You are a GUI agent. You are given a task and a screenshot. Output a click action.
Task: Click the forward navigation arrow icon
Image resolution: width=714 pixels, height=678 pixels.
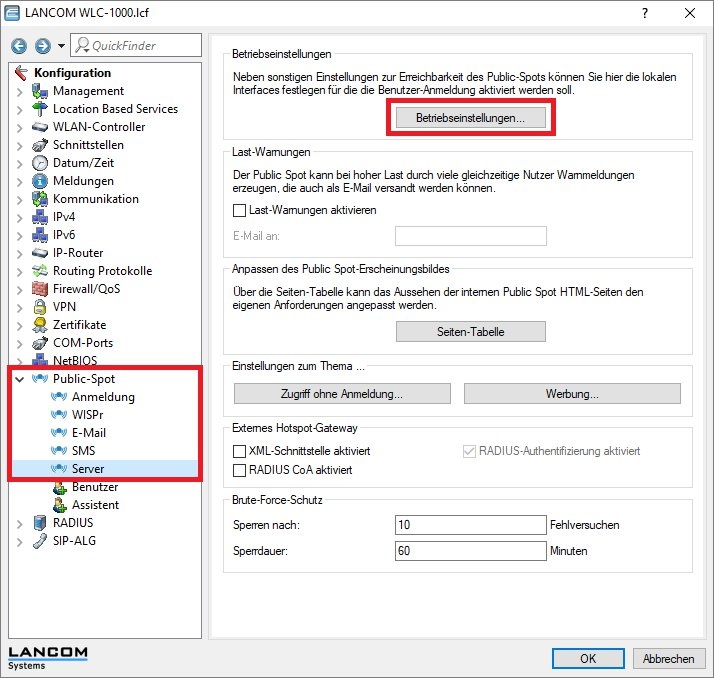coord(42,46)
